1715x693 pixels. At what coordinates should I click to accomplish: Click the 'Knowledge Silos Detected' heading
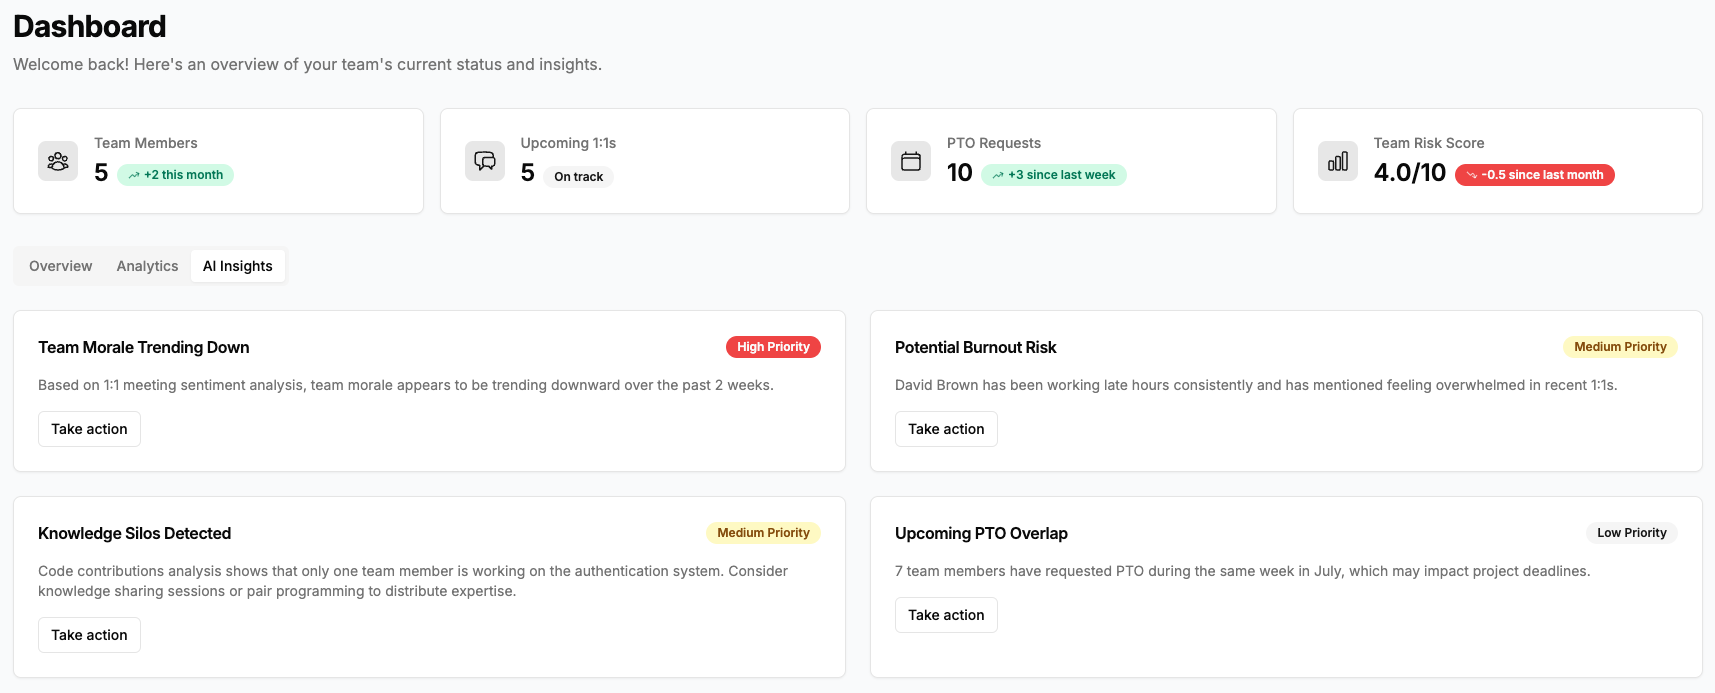(135, 533)
